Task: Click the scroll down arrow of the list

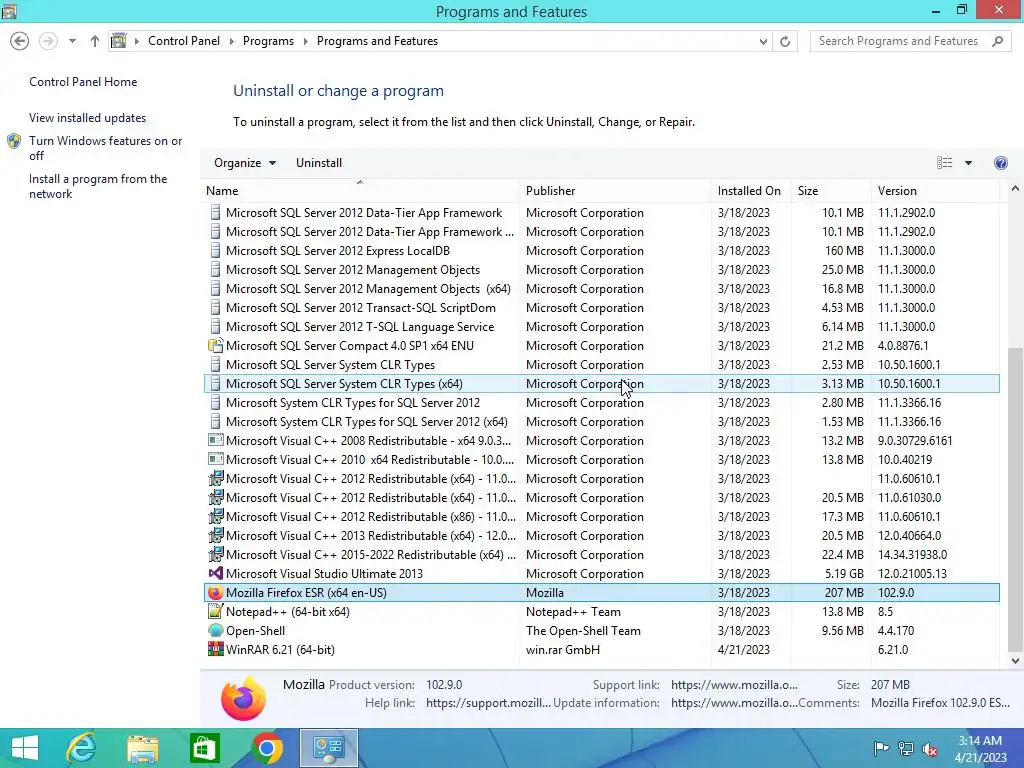Action: point(1015,660)
